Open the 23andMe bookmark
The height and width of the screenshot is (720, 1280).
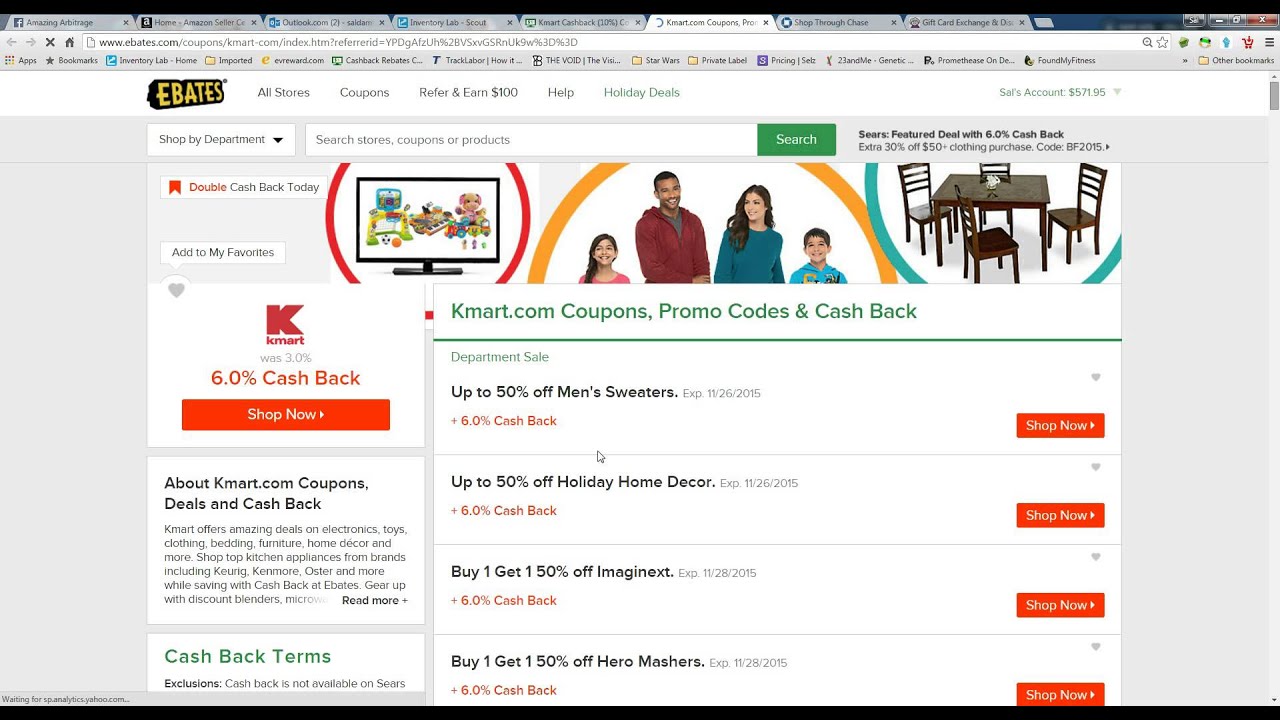point(869,60)
